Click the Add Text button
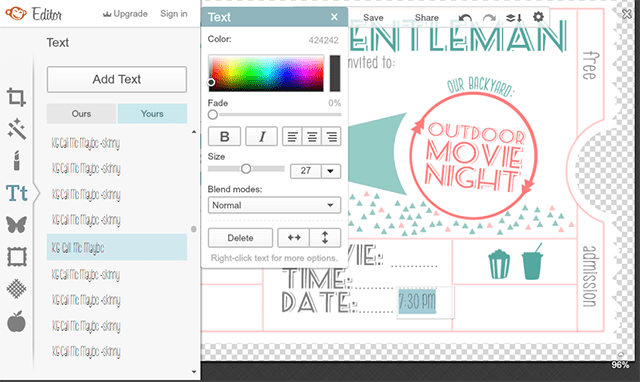The height and width of the screenshot is (382, 640). (x=117, y=79)
